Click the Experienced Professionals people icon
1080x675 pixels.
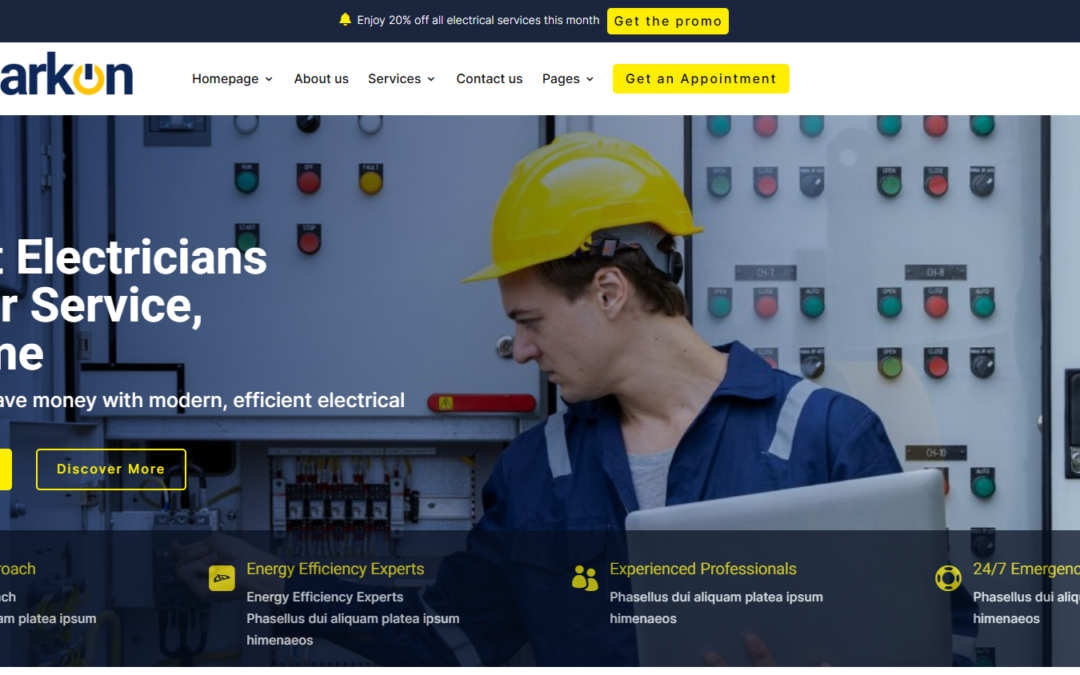[585, 578]
